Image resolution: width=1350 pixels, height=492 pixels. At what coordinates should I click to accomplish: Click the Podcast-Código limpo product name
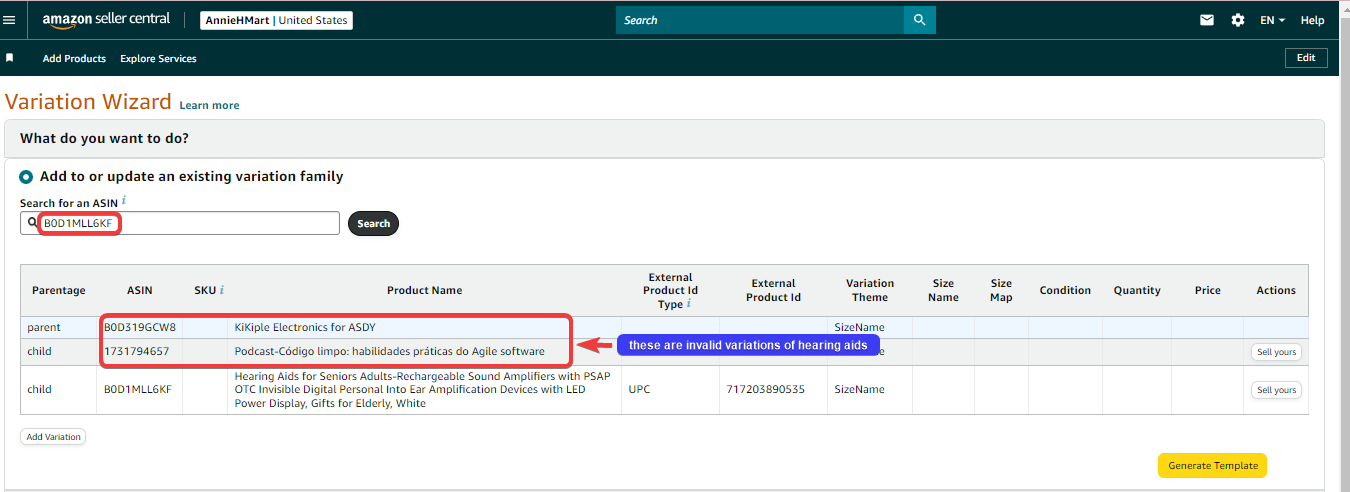[x=390, y=352]
